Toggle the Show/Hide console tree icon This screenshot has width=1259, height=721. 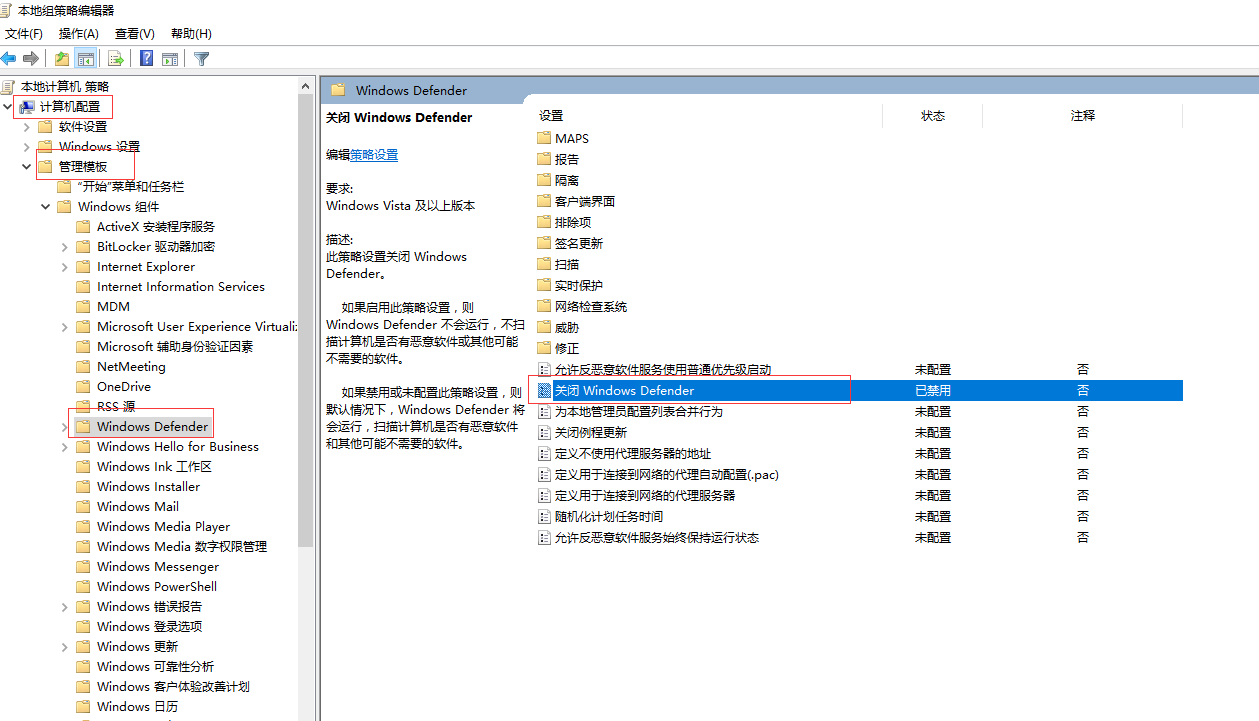[86, 59]
